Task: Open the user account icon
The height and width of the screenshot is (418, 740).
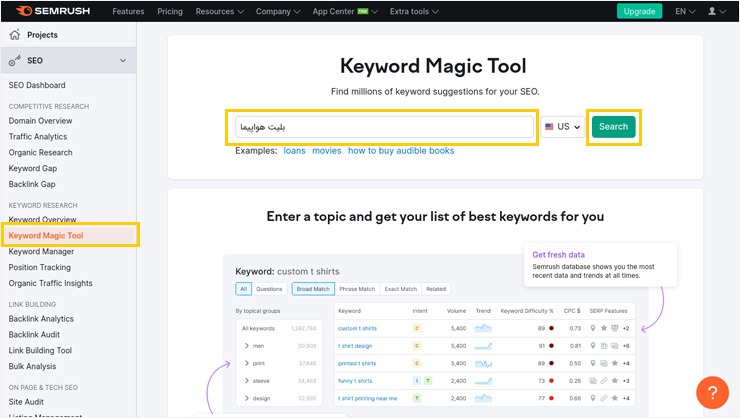Action: click(712, 11)
